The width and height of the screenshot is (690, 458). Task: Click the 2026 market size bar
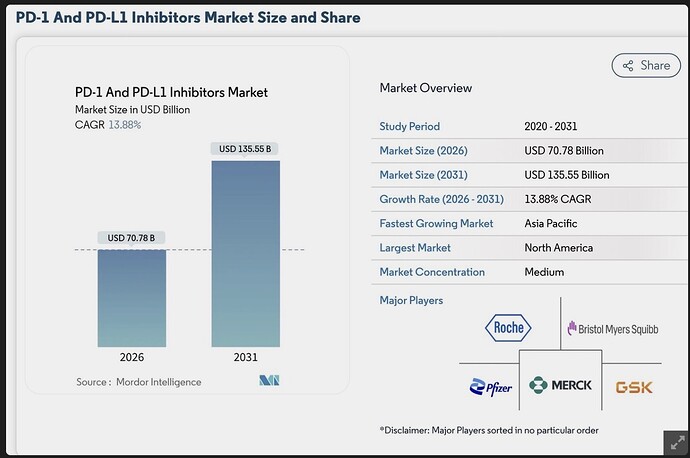(132, 298)
